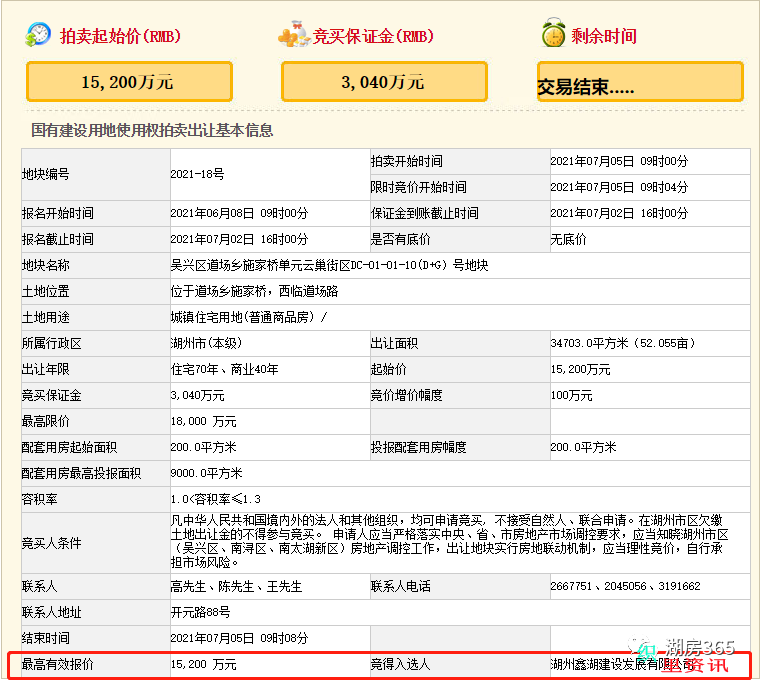This screenshot has width=760, height=681.
Task: Click the 交易结束 status box
Action: click(640, 81)
